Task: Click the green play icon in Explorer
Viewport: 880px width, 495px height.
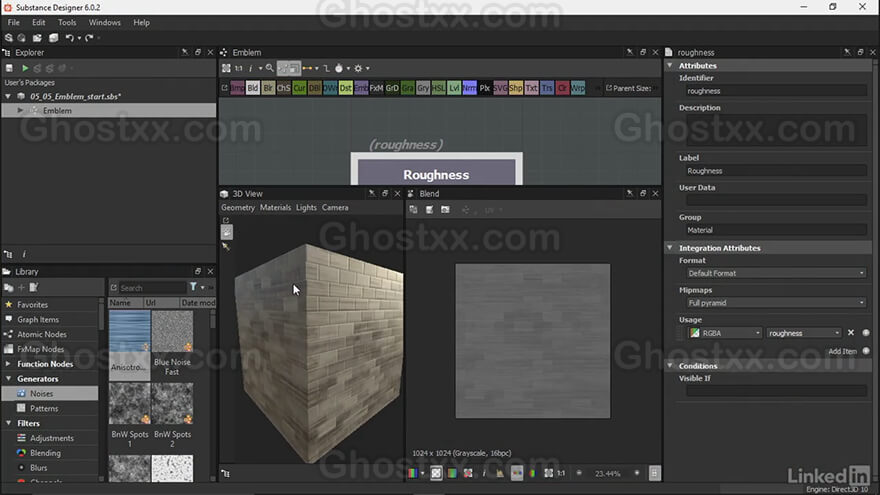Action: pos(25,68)
